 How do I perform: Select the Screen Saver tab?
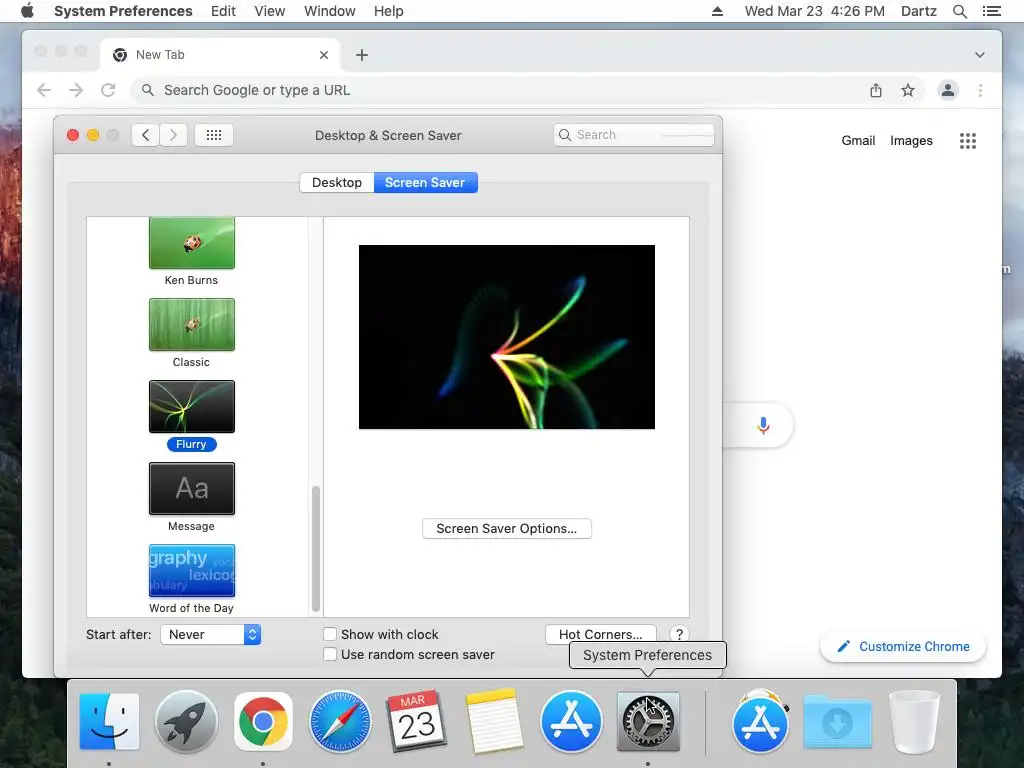point(425,182)
